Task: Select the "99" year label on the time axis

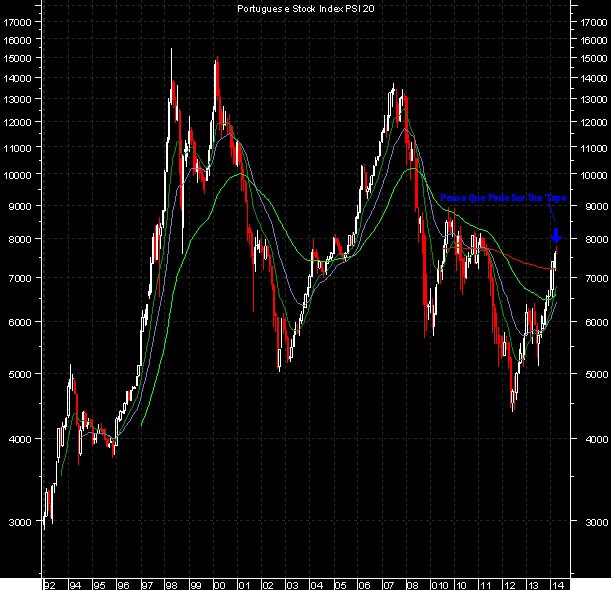Action: [196, 585]
